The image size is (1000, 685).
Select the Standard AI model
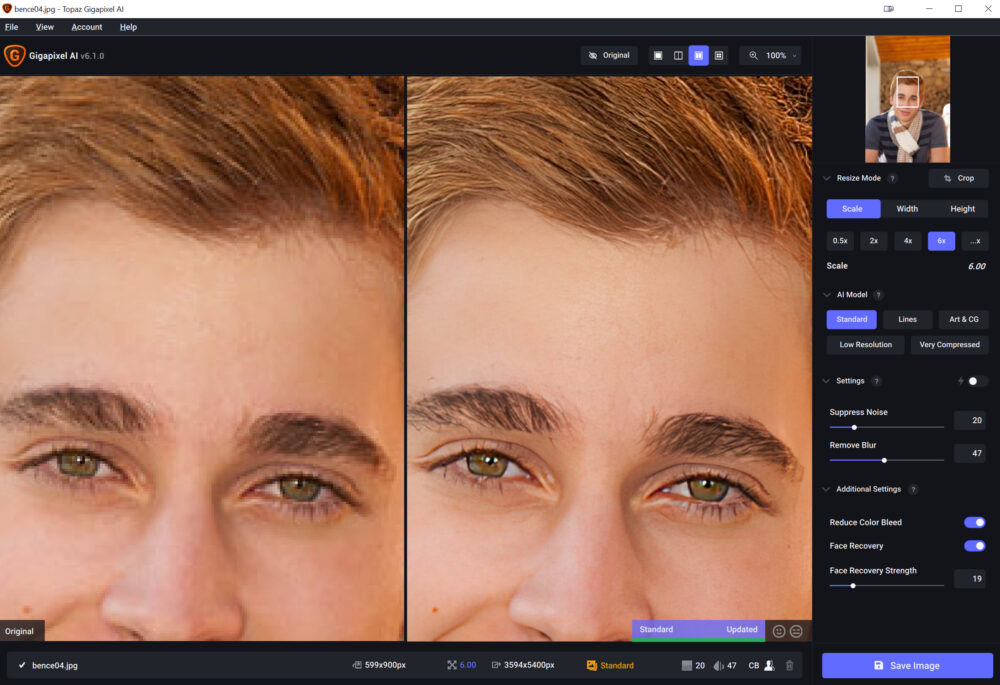pos(851,320)
